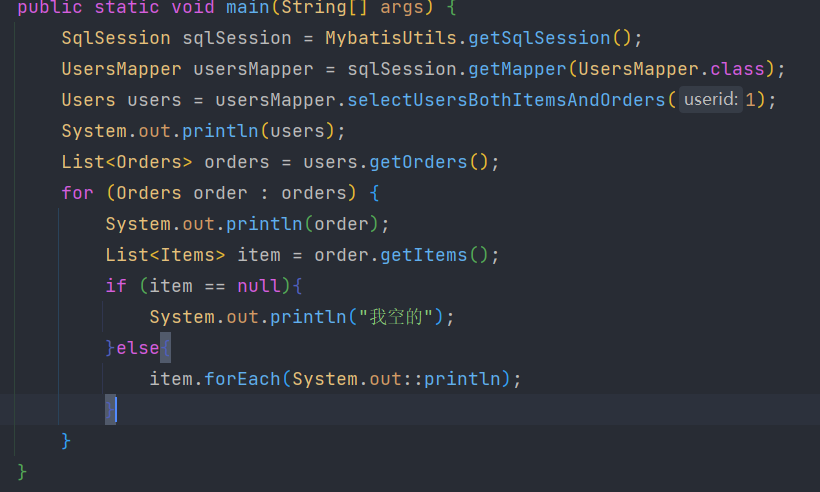Click usersMapper variable declaration name
Viewport: 820px width, 492px height.
point(253,69)
